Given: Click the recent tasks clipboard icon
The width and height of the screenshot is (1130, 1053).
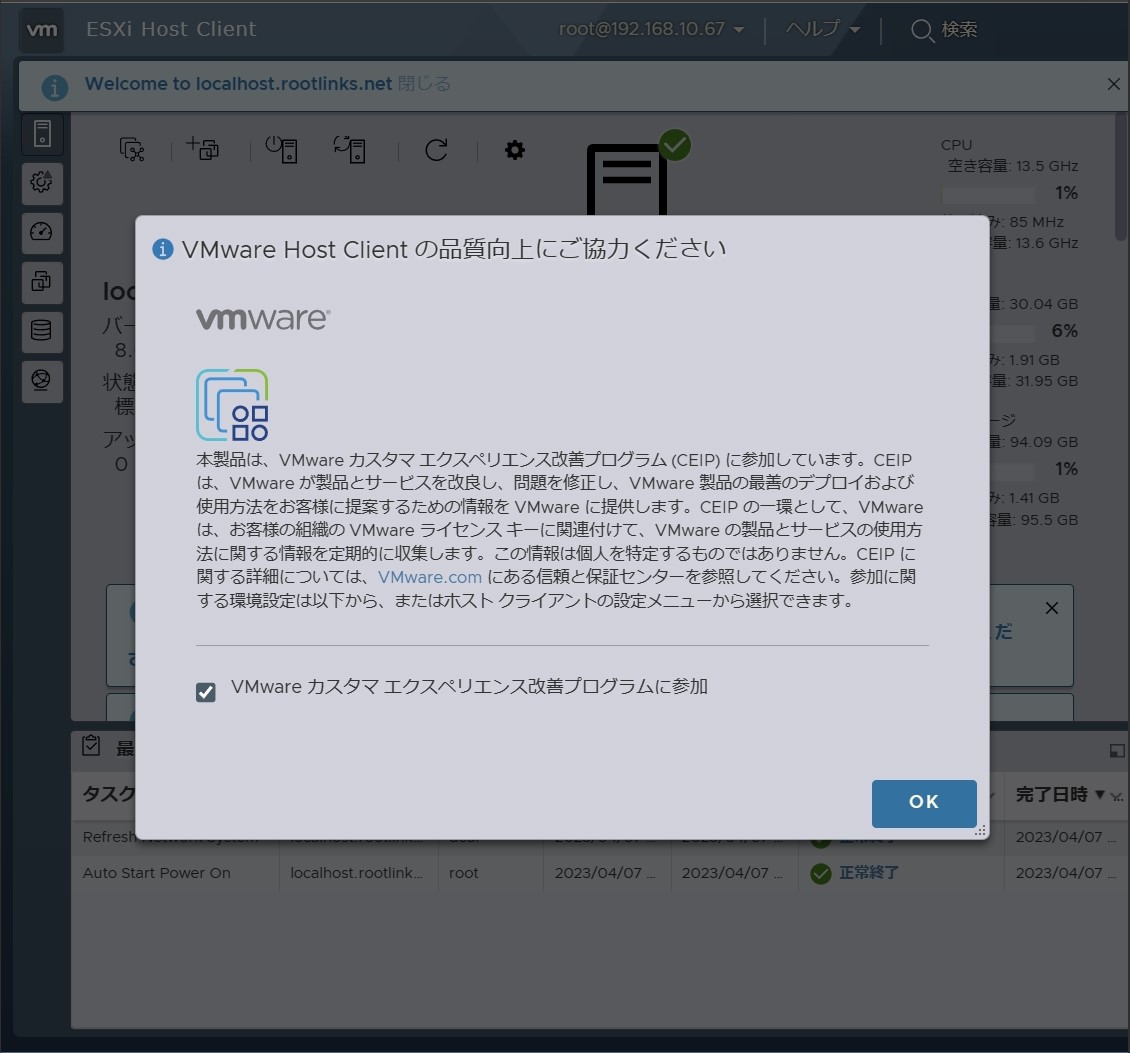Looking at the screenshot, I should pyautogui.click(x=92, y=745).
